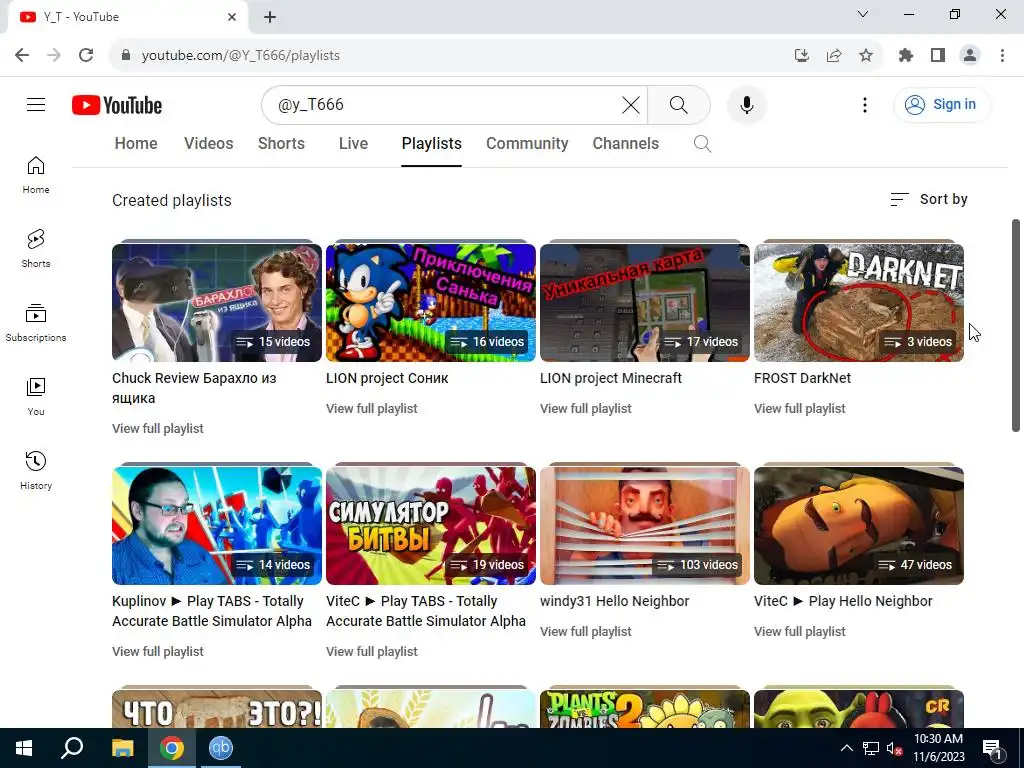
Task: Open ViteC Play Hello Neighbor thumbnail
Action: [x=859, y=526]
